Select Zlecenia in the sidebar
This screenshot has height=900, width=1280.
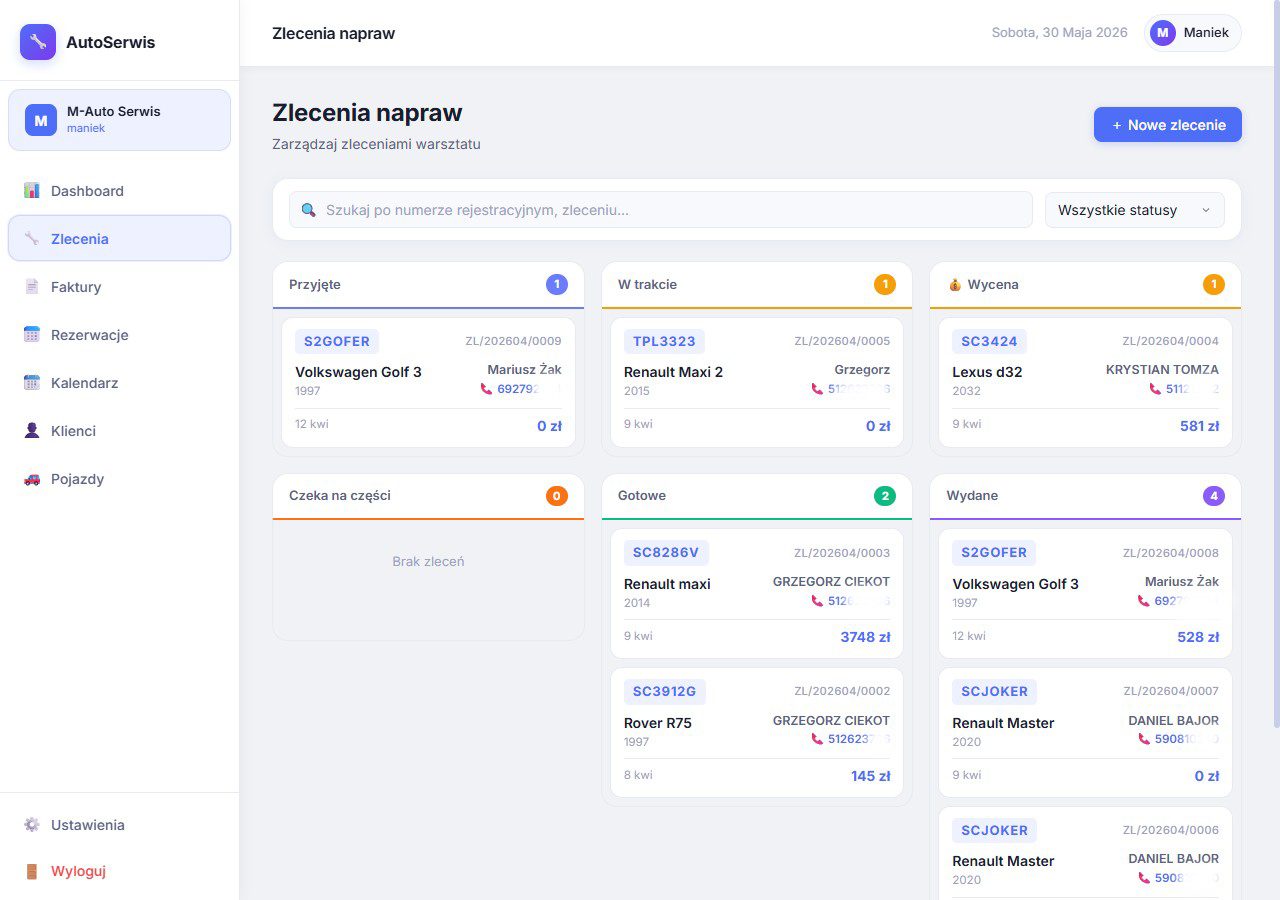tap(120, 239)
